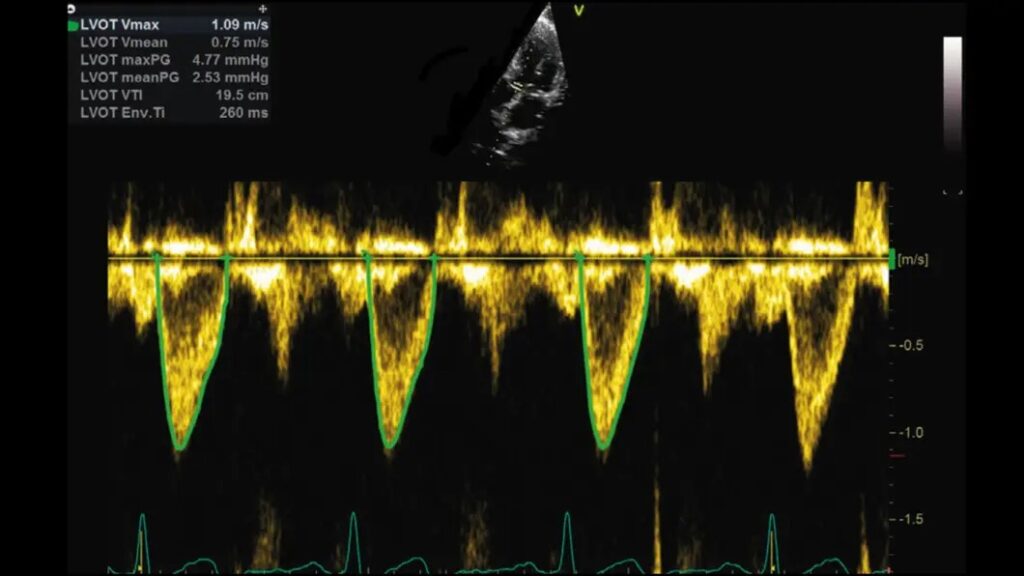Select the LVOT VTI label
1024x576 pixels.
[x=111, y=95]
